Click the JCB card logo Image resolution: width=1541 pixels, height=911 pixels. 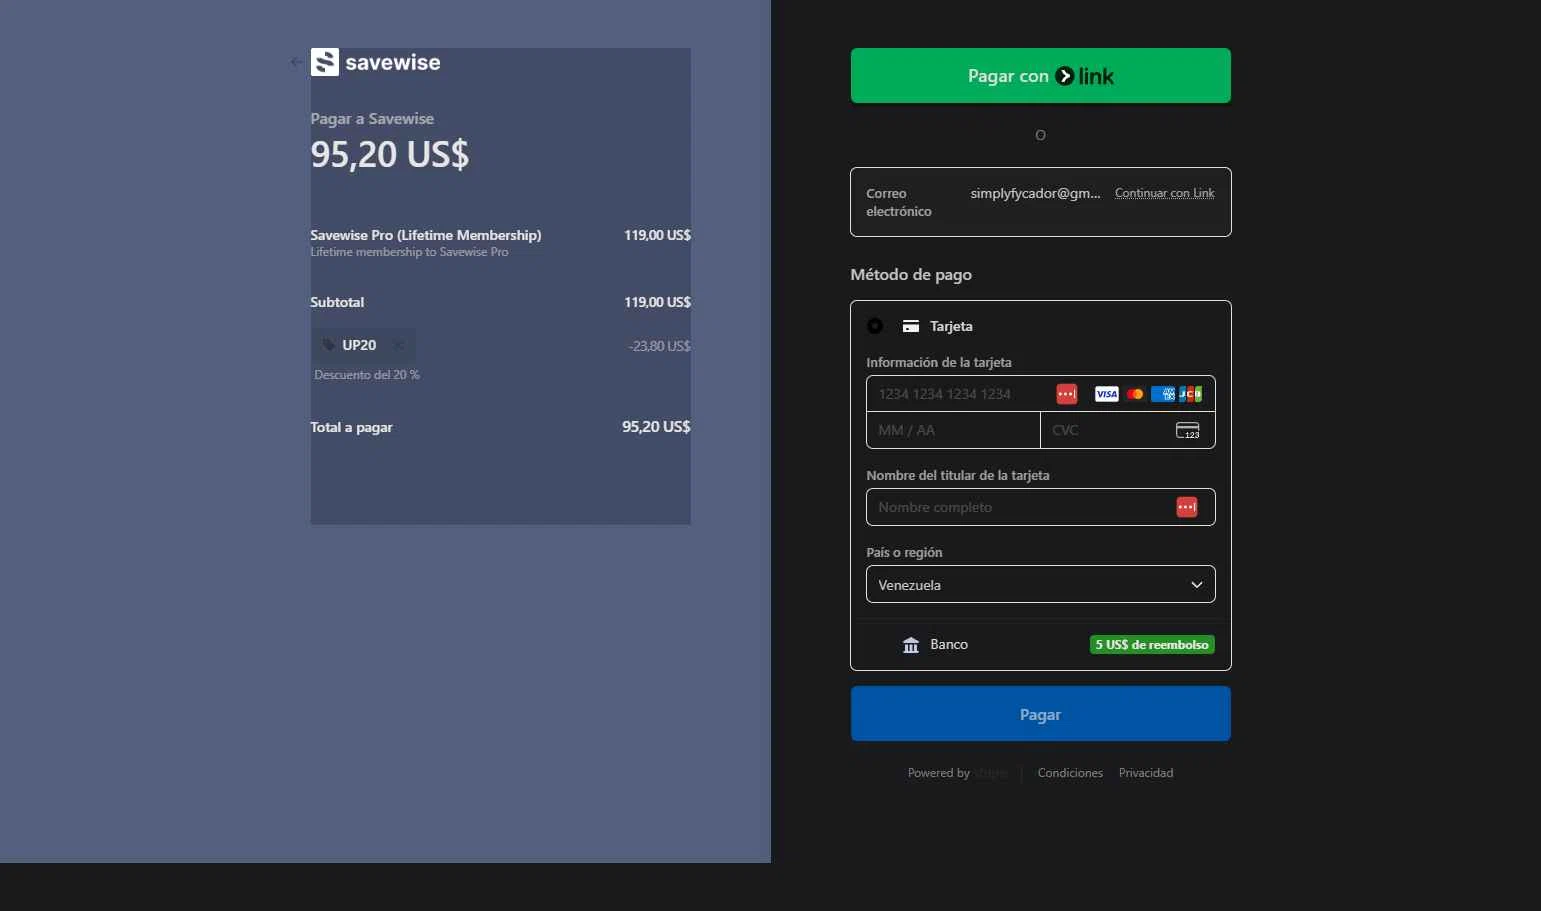pyautogui.click(x=1190, y=394)
